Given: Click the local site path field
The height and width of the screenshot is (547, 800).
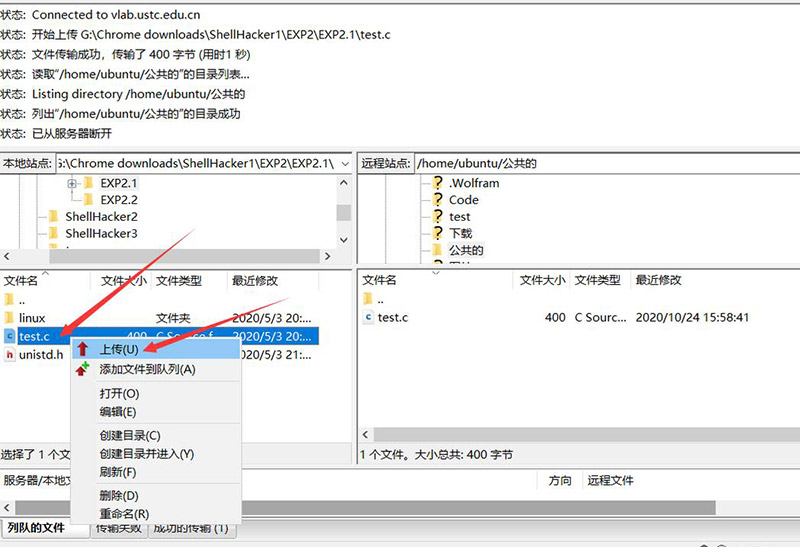Looking at the screenshot, I should (x=197, y=164).
